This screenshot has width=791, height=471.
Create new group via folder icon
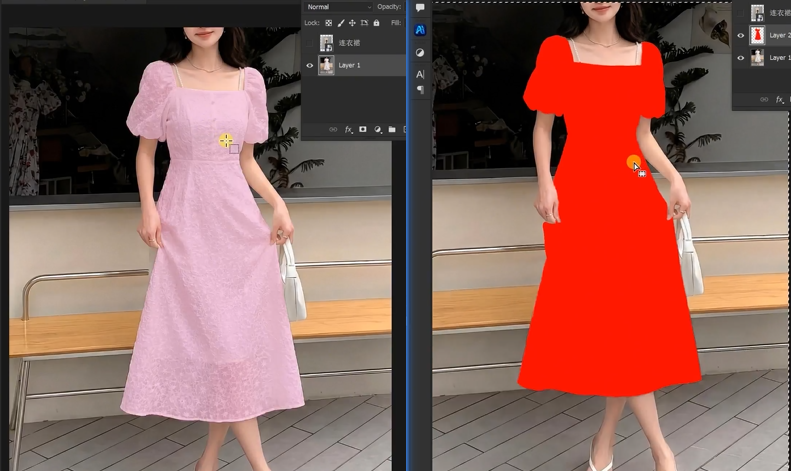(x=392, y=130)
